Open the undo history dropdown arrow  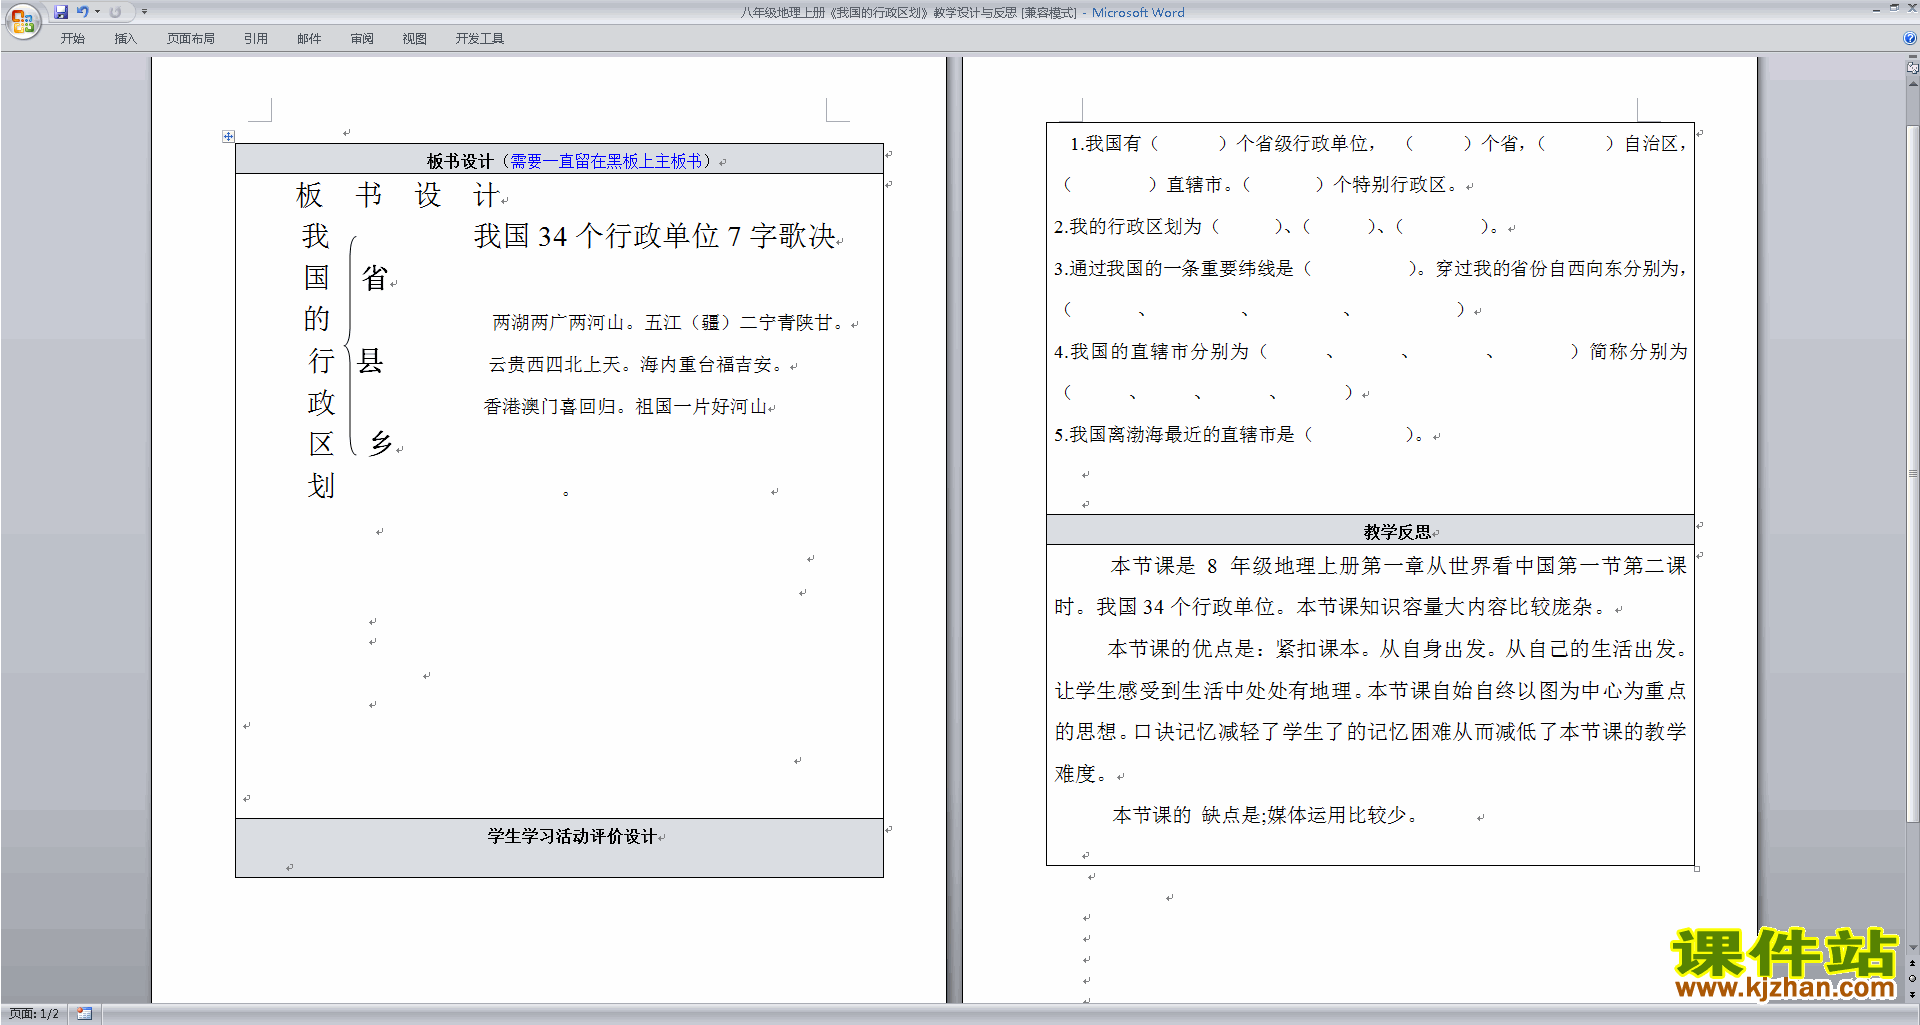[97, 12]
